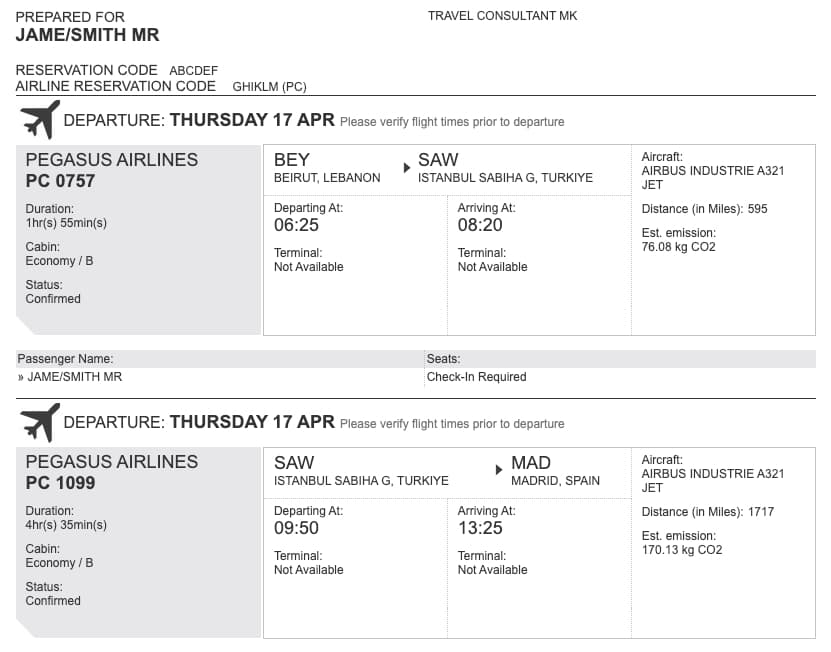This screenshot has width=831, height=652.
Task: Click the airplane icon beside the second departure heading
Action: tap(40, 422)
